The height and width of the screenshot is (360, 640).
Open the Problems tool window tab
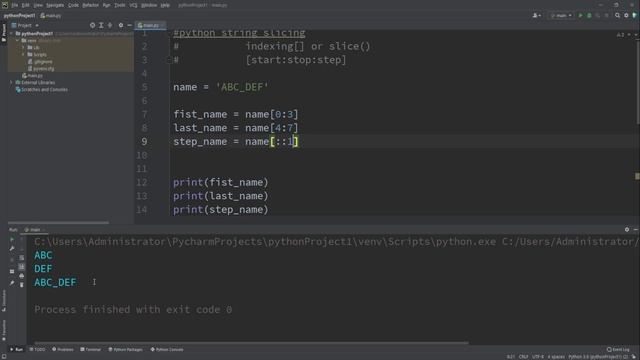(x=62, y=349)
